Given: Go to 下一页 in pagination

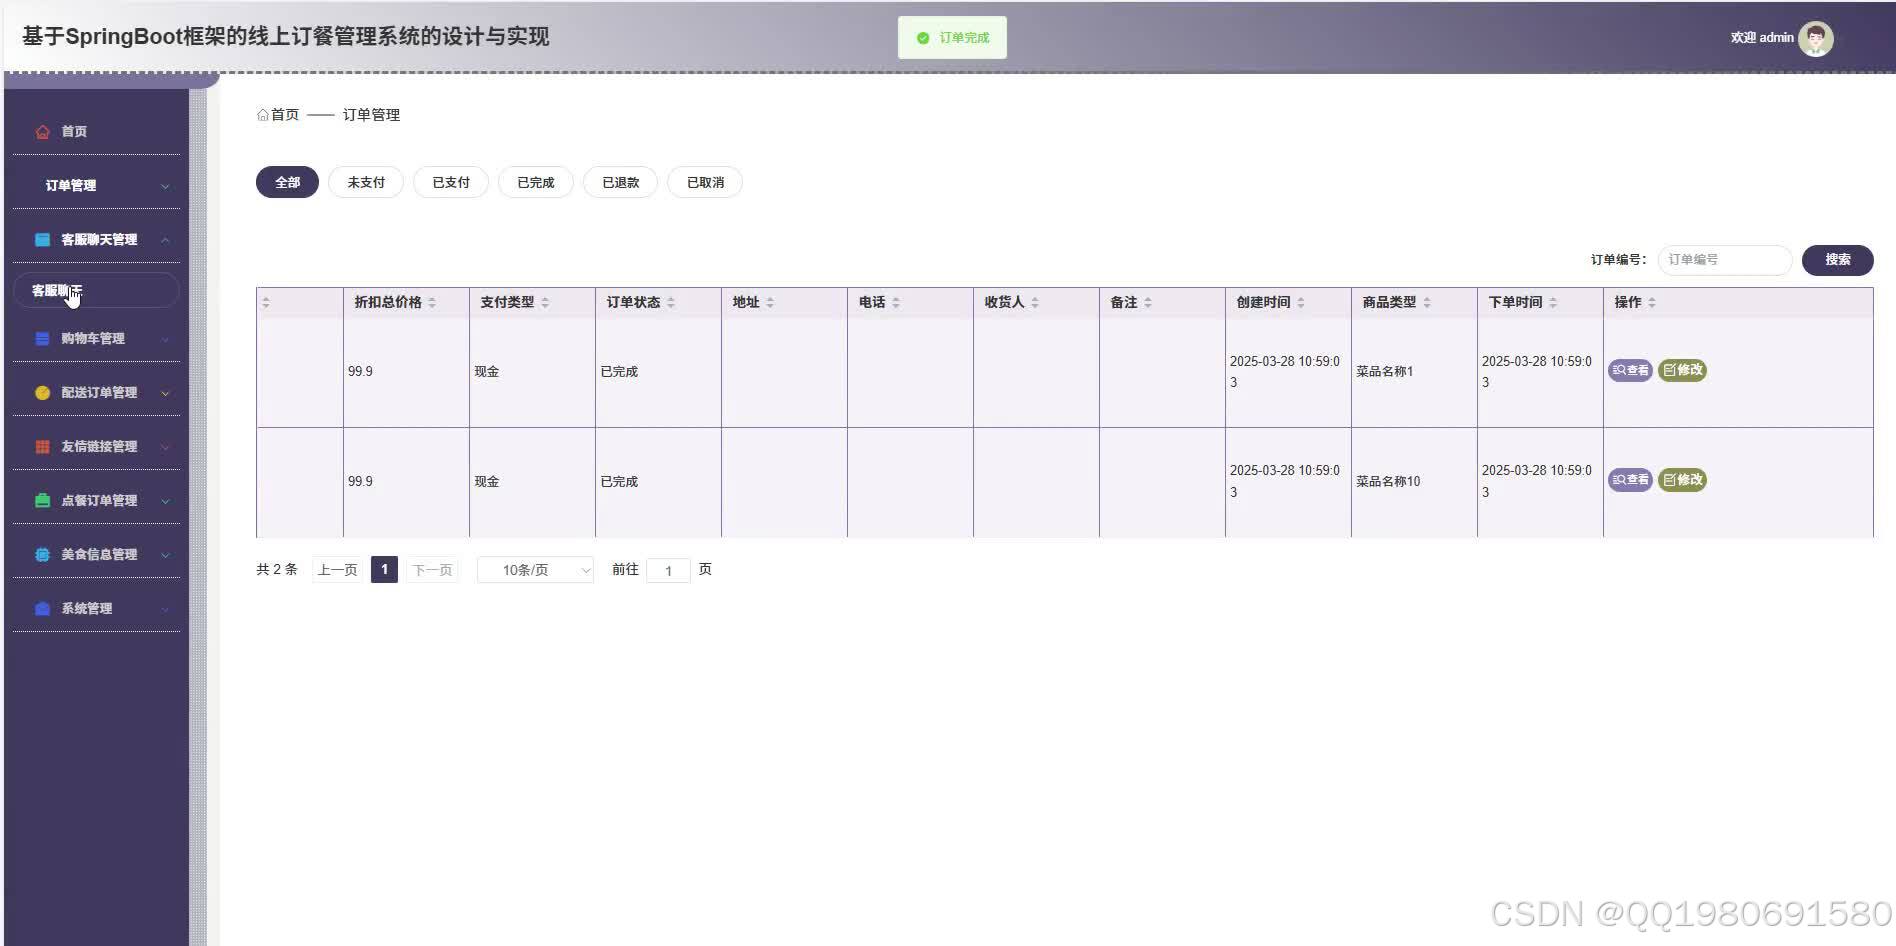Looking at the screenshot, I should (432, 570).
